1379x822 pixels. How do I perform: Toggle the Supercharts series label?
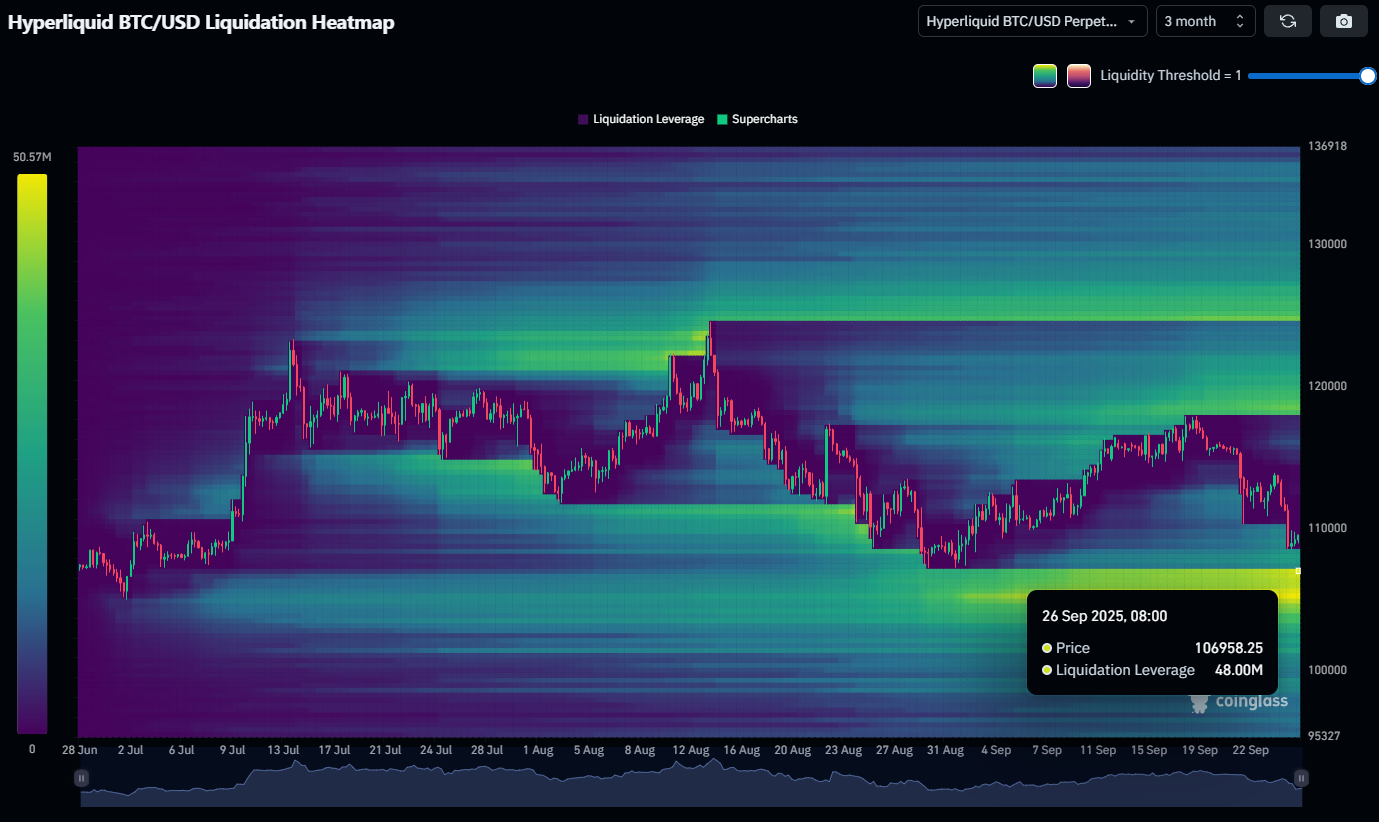[x=764, y=119]
